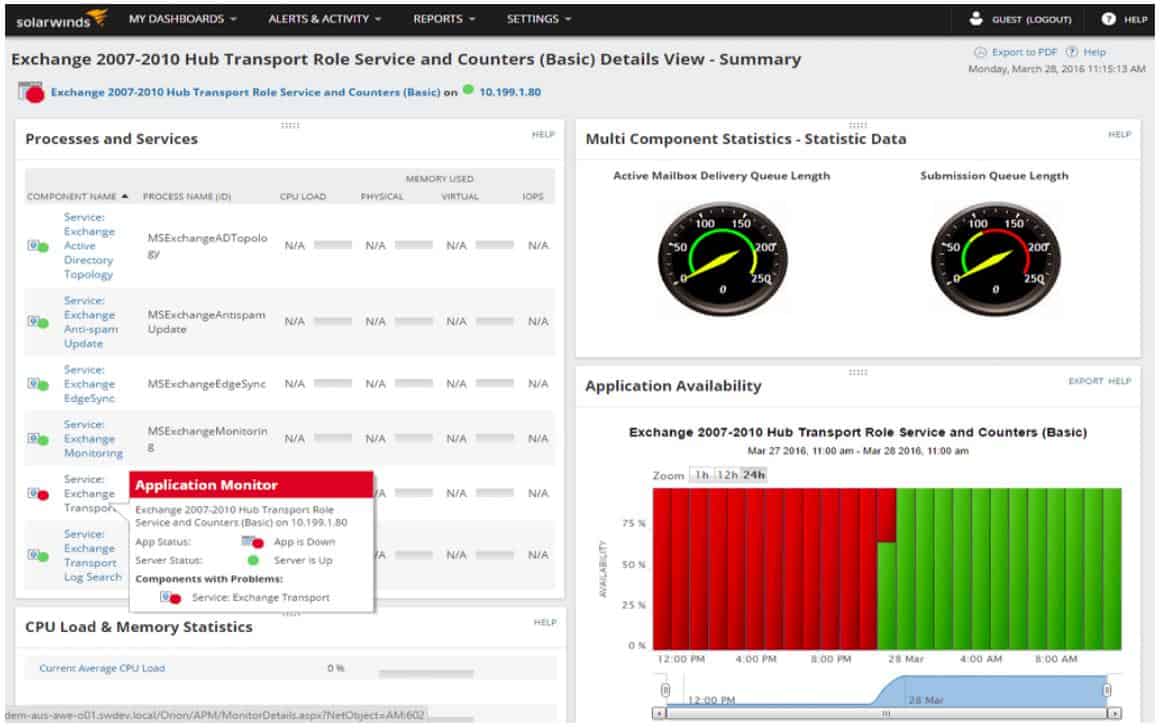
Task: Open Current Average CPU Load link
Action: 102,668
